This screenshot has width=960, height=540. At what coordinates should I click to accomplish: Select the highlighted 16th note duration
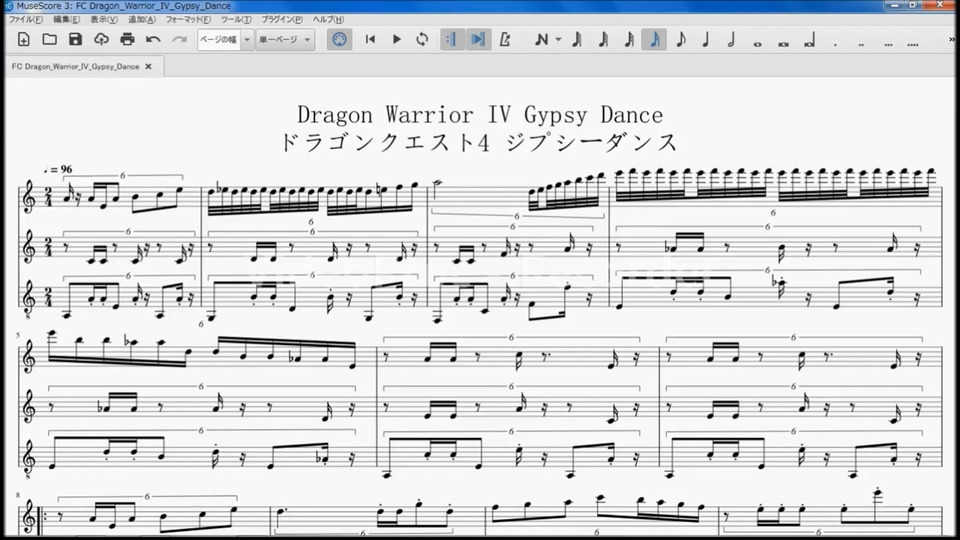coord(654,40)
